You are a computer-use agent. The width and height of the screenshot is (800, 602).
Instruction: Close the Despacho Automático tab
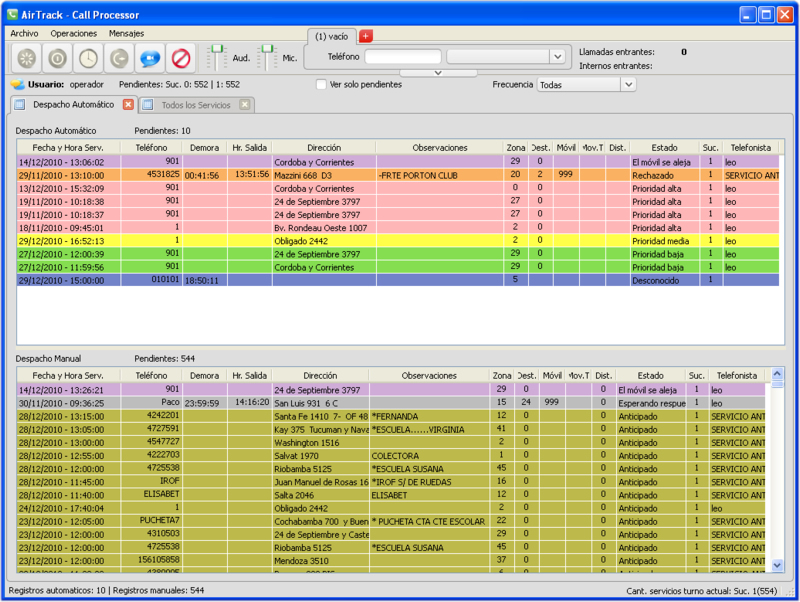point(128,105)
